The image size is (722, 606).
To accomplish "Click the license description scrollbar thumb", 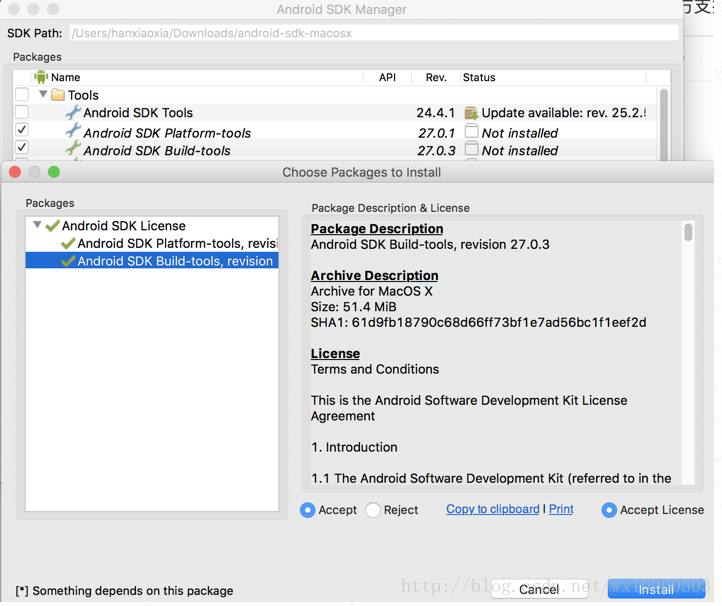I will click(x=688, y=232).
